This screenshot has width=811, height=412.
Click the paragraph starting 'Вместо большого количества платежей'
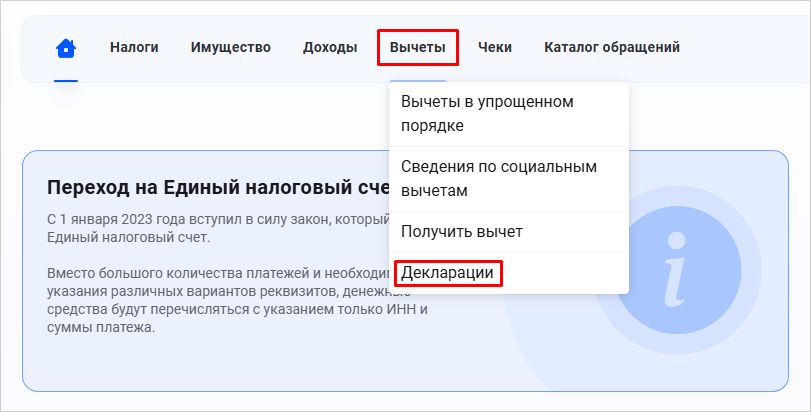(238, 300)
